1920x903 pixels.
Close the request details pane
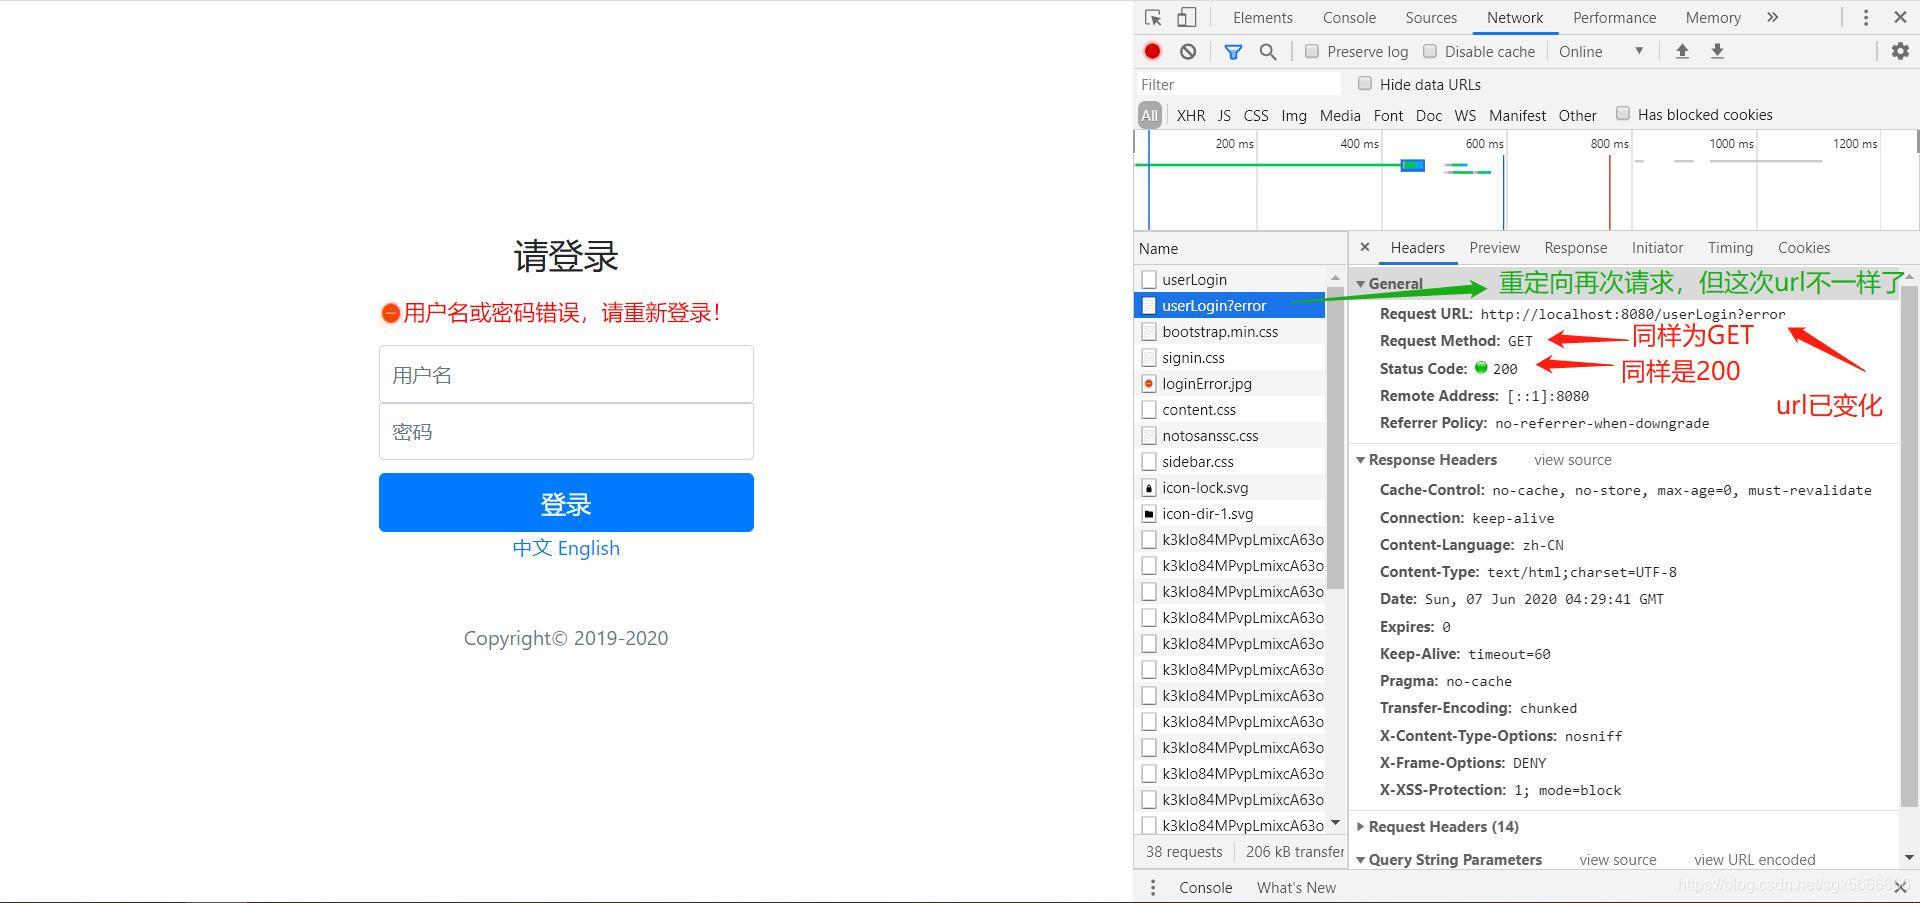1365,247
